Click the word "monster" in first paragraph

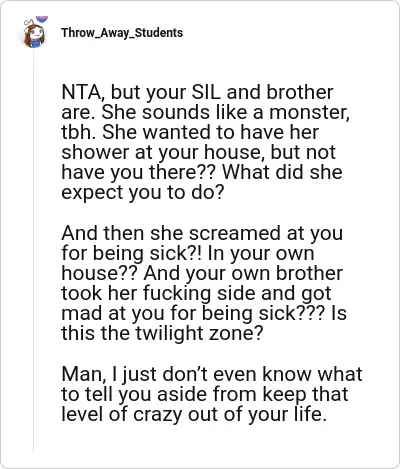pyautogui.click(x=307, y=112)
